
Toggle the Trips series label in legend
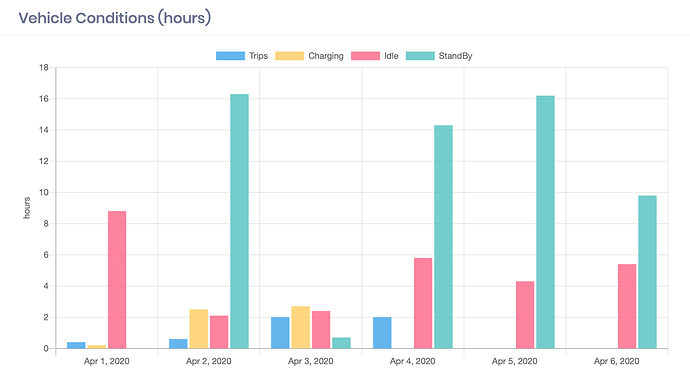click(x=258, y=56)
